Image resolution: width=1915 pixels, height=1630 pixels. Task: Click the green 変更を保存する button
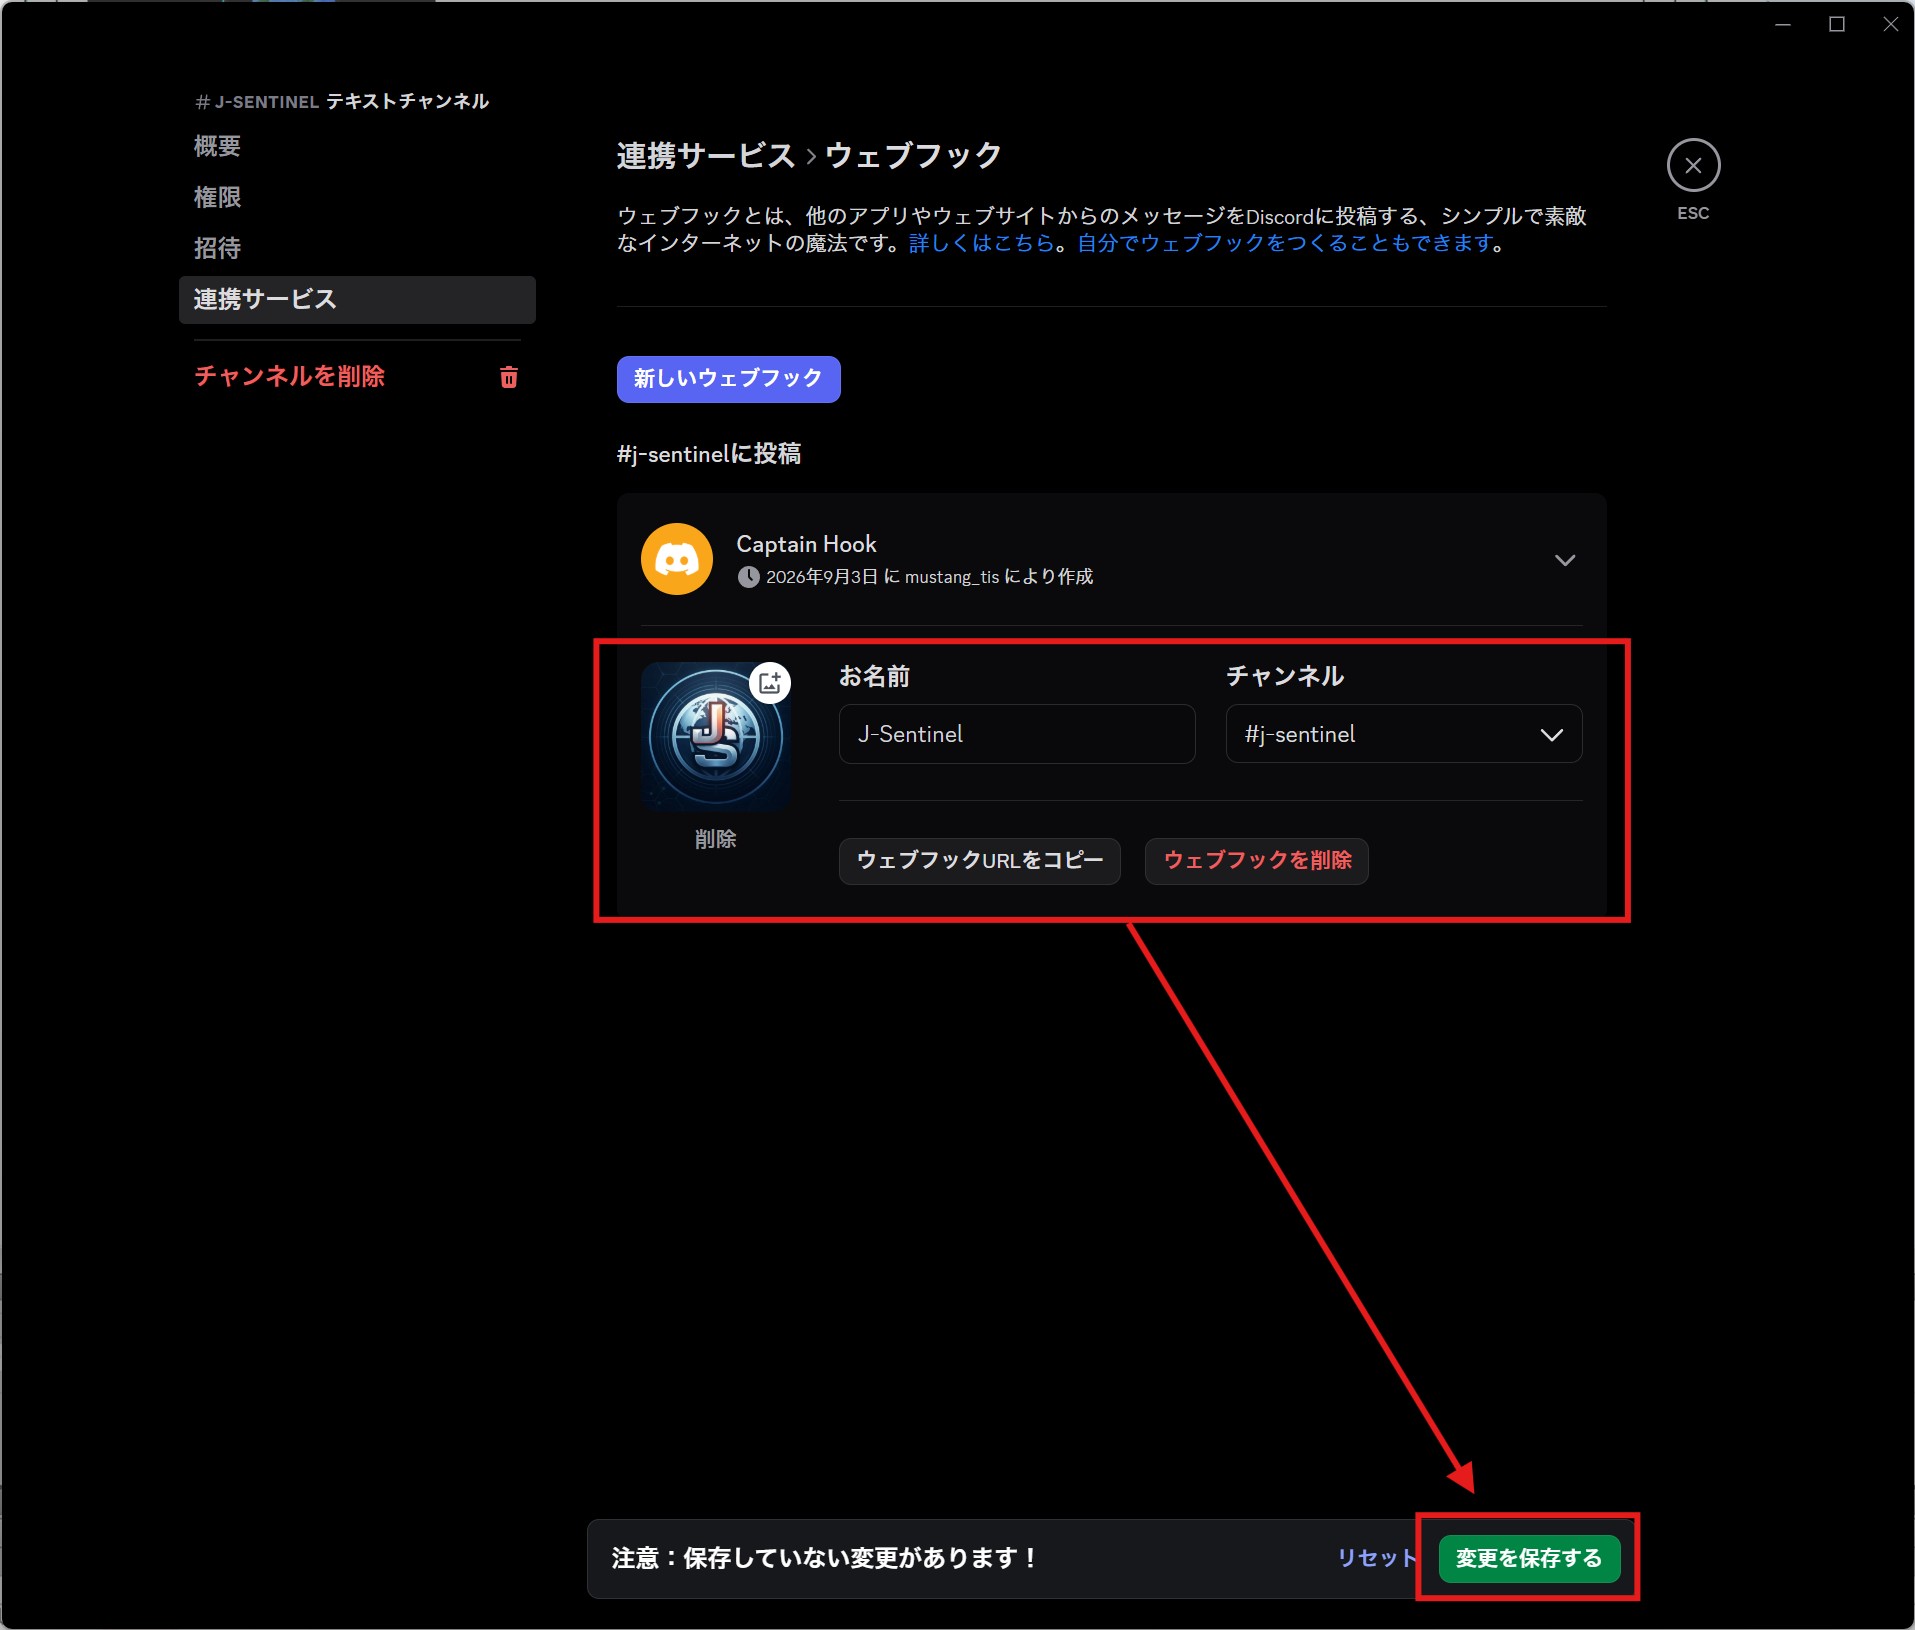(x=1529, y=1558)
